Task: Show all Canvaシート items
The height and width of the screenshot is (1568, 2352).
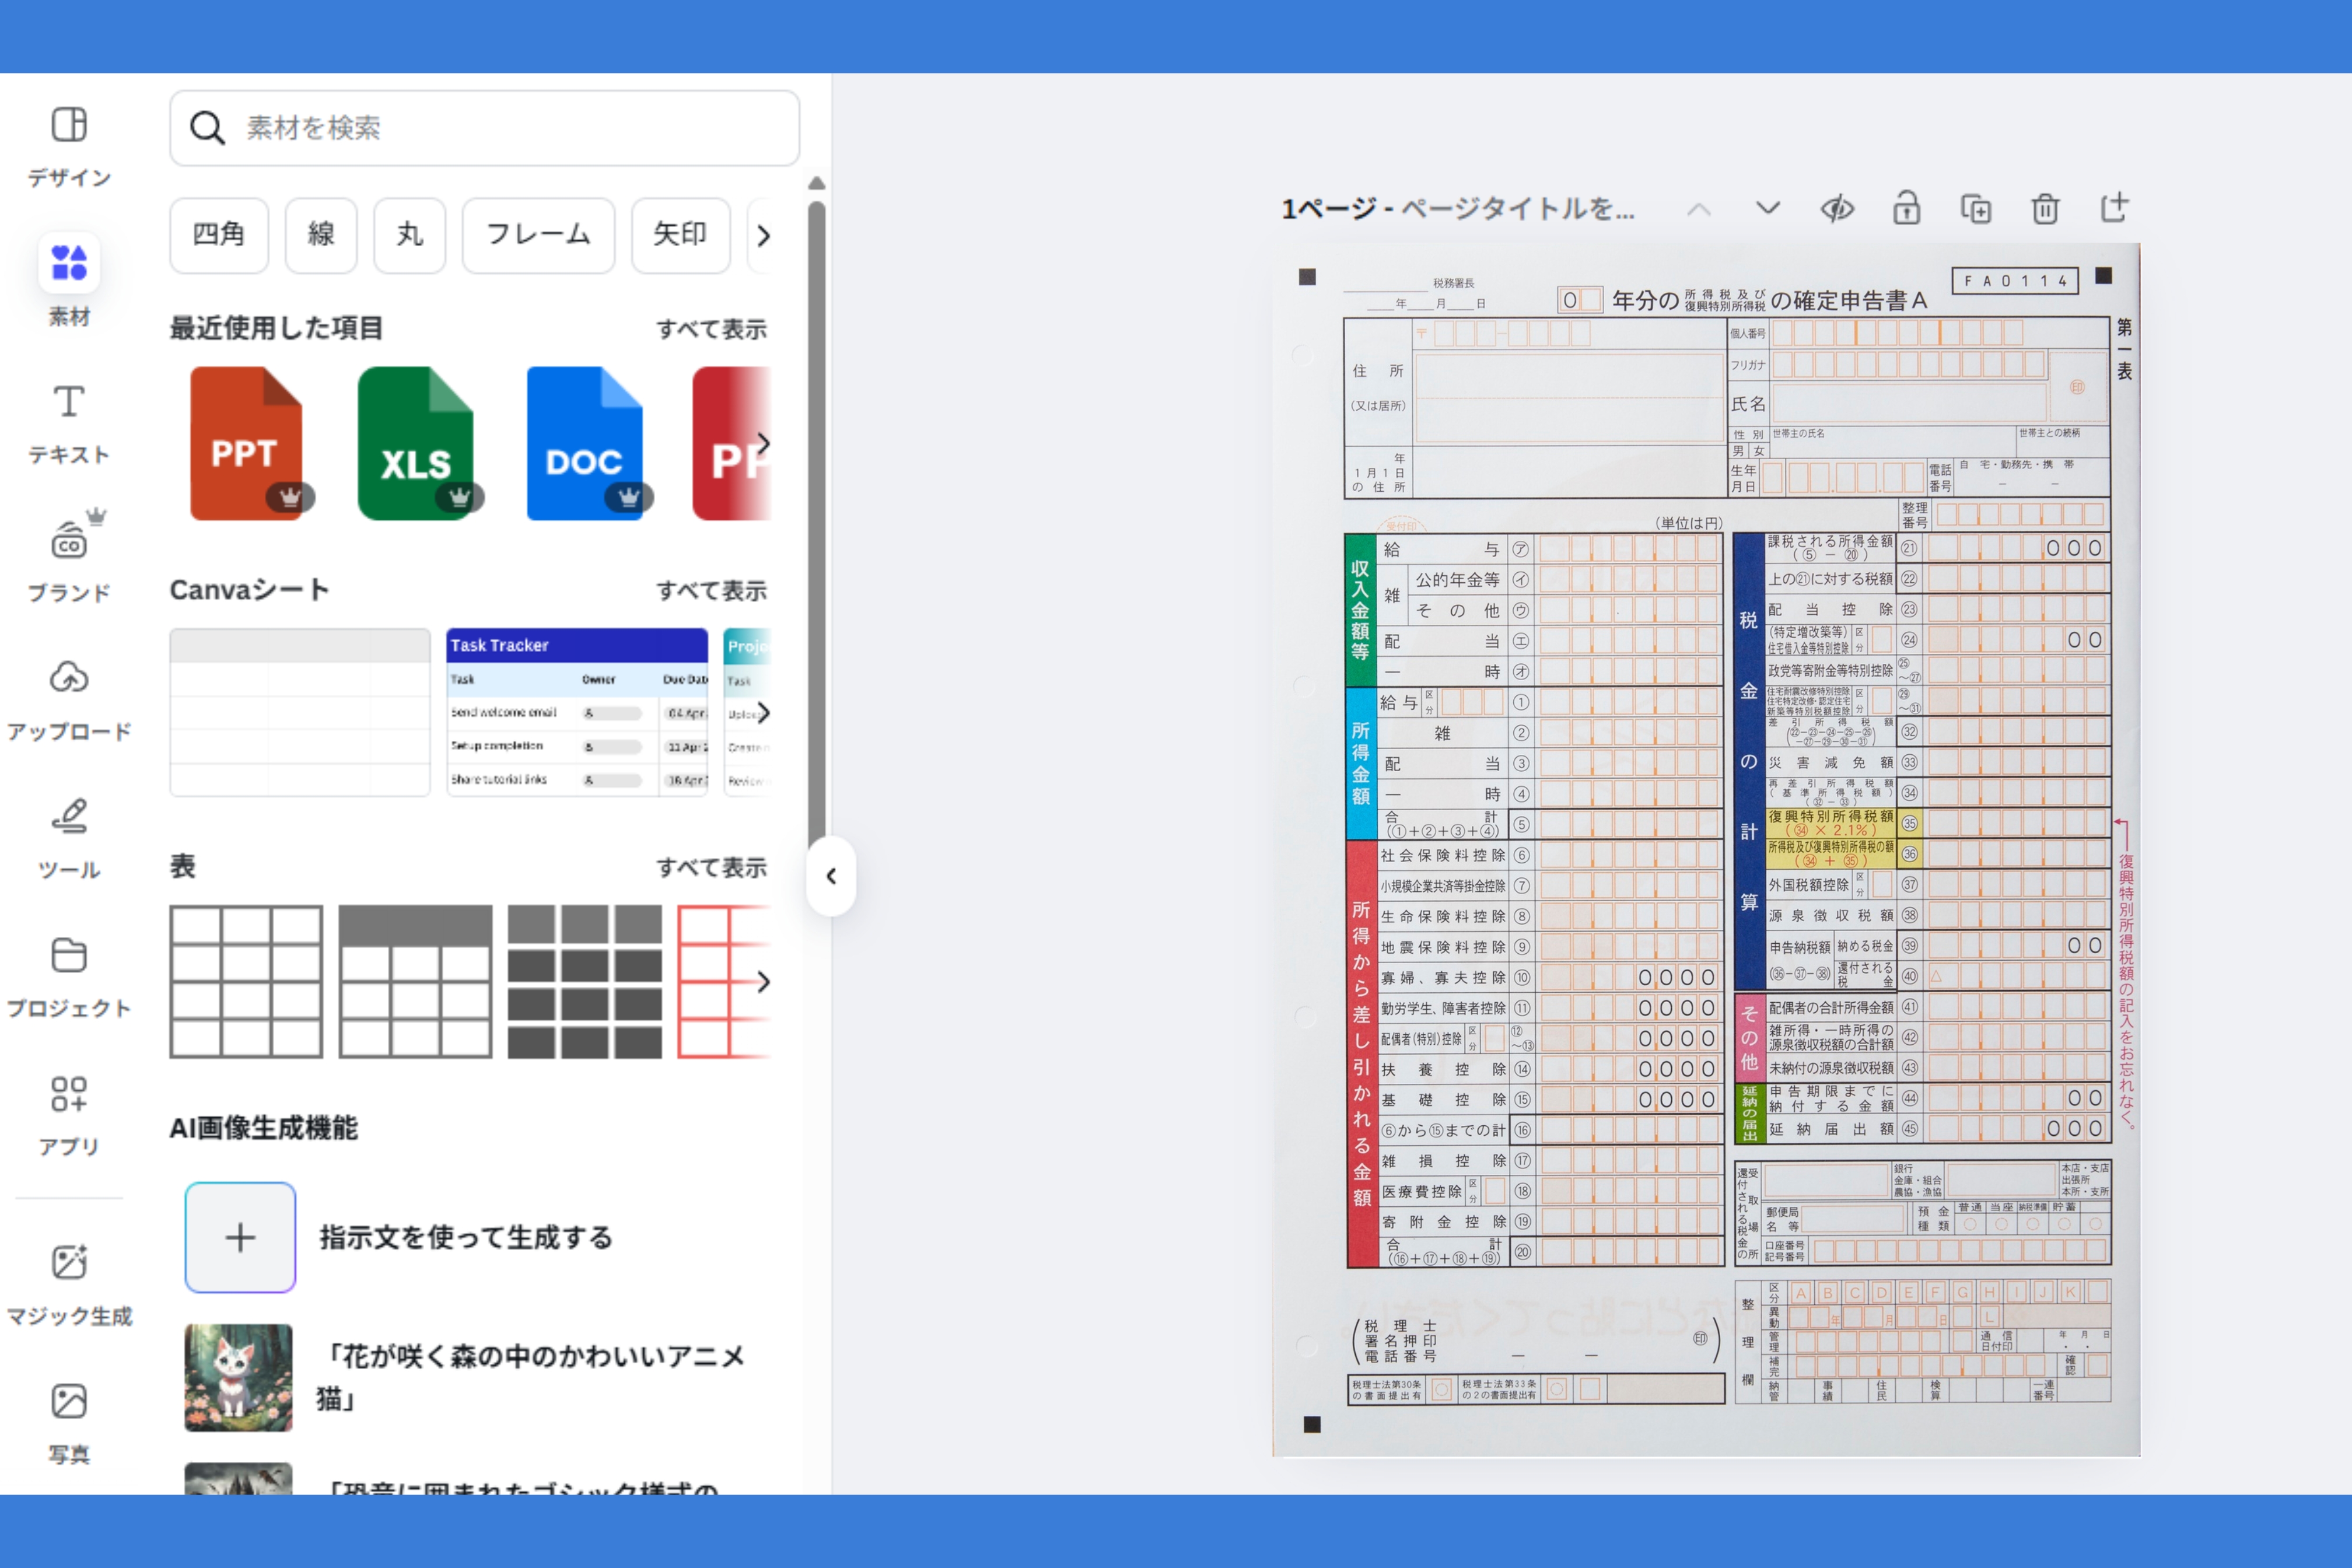Action: tap(711, 591)
